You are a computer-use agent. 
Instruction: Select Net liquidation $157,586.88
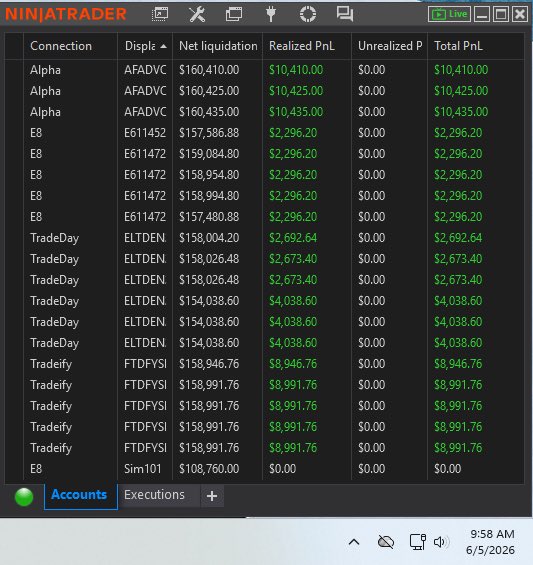209,133
